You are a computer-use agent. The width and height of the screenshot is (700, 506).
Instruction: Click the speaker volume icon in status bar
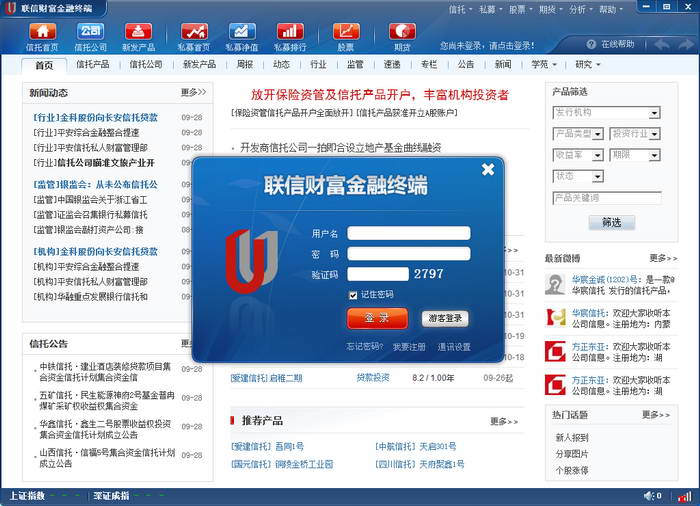[x=649, y=496]
